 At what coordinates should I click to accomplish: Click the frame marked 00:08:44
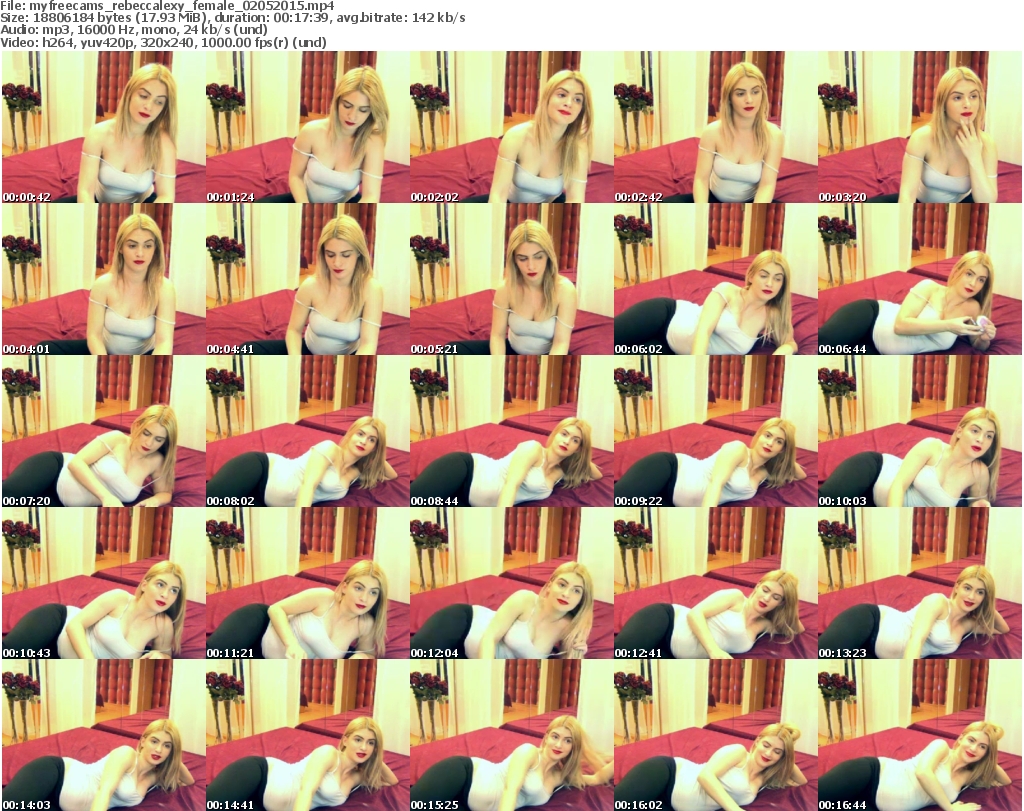point(511,431)
